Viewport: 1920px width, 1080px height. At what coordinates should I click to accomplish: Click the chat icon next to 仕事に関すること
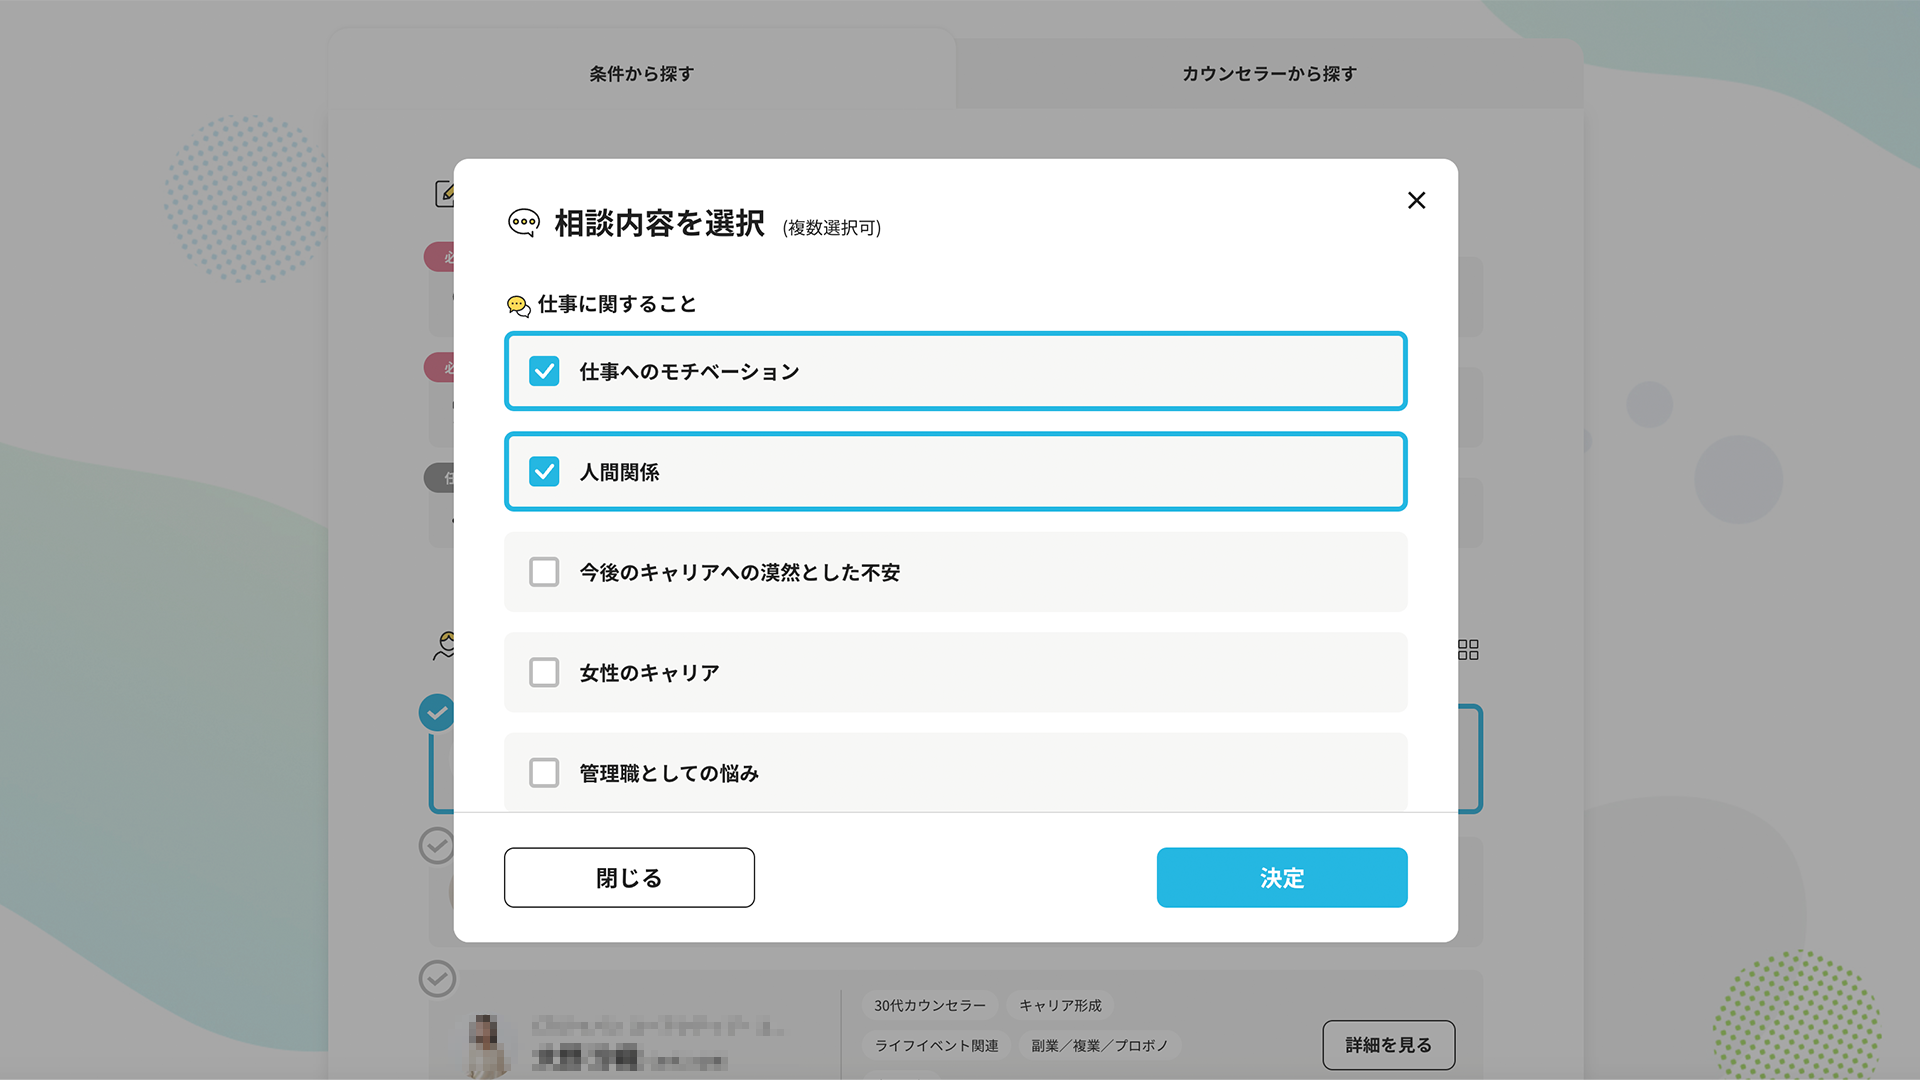coord(518,305)
